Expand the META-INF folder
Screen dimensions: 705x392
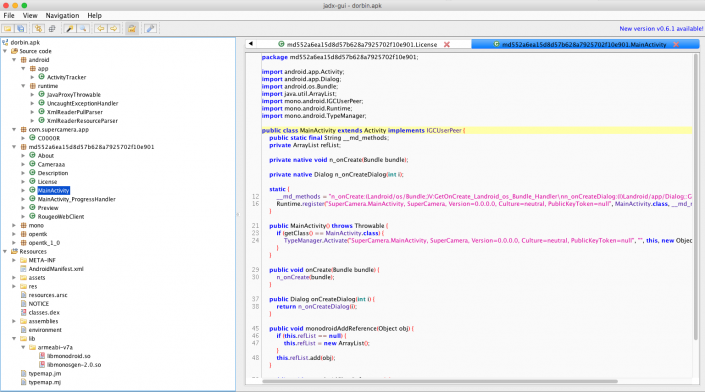[14, 260]
